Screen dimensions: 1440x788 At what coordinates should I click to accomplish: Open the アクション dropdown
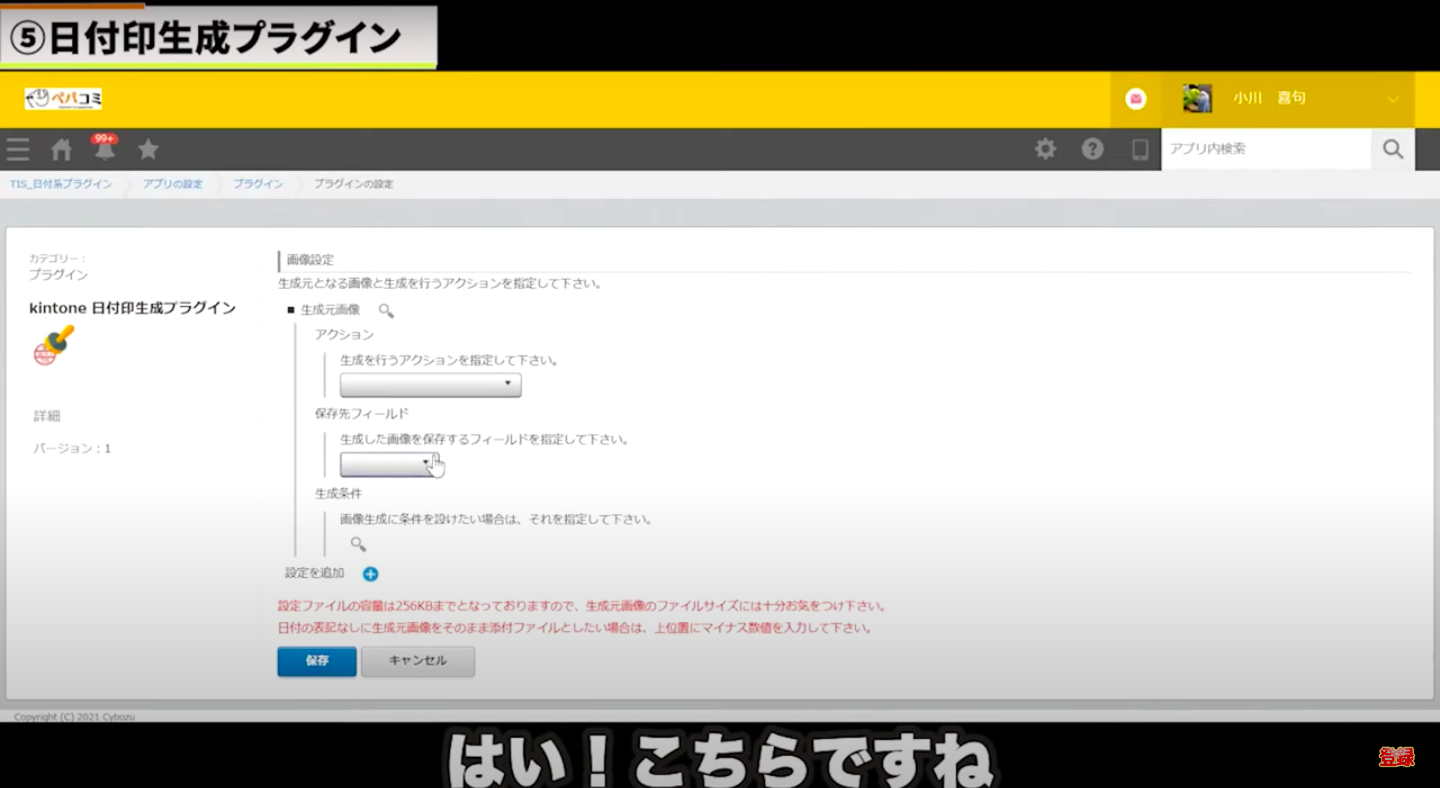tap(430, 385)
